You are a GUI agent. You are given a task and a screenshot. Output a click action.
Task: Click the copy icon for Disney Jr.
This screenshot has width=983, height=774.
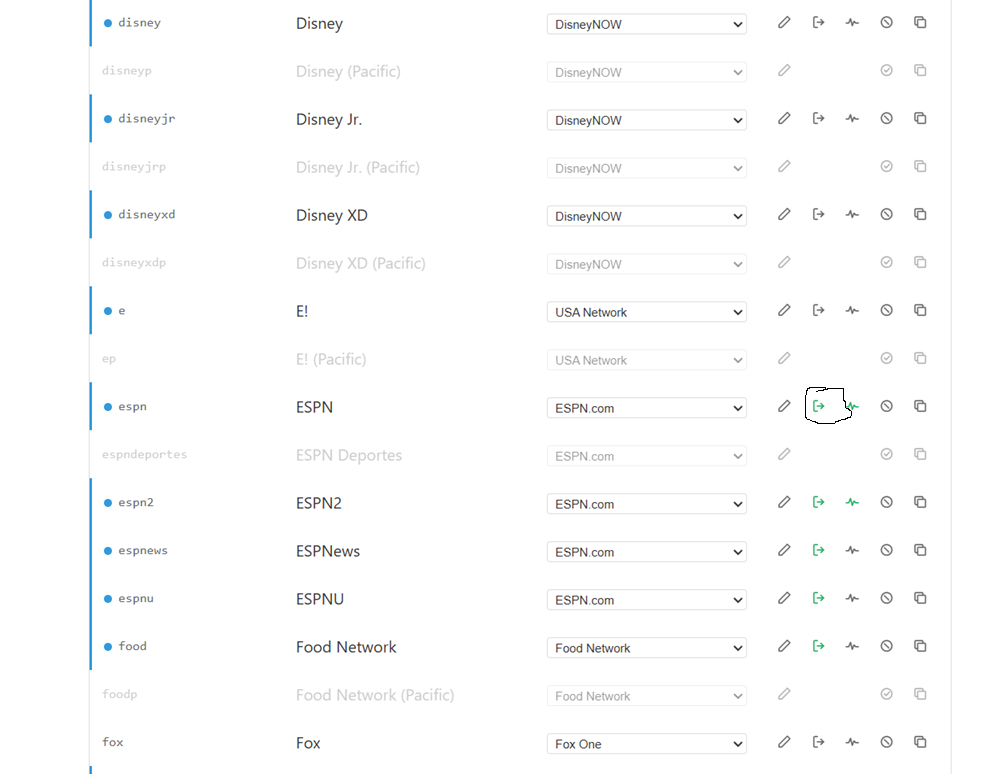(920, 118)
